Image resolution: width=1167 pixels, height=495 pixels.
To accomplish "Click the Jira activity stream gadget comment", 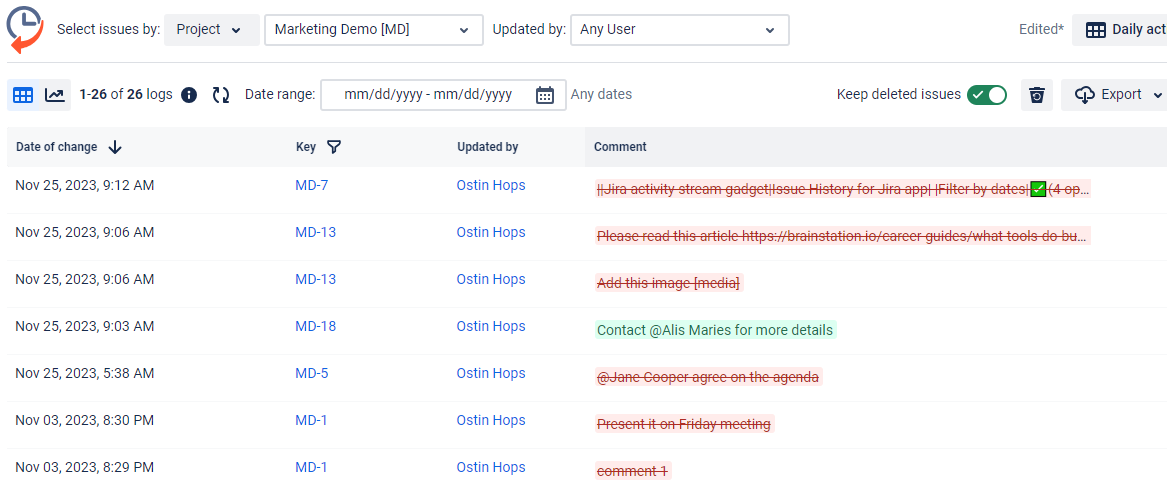I will click(x=843, y=189).
